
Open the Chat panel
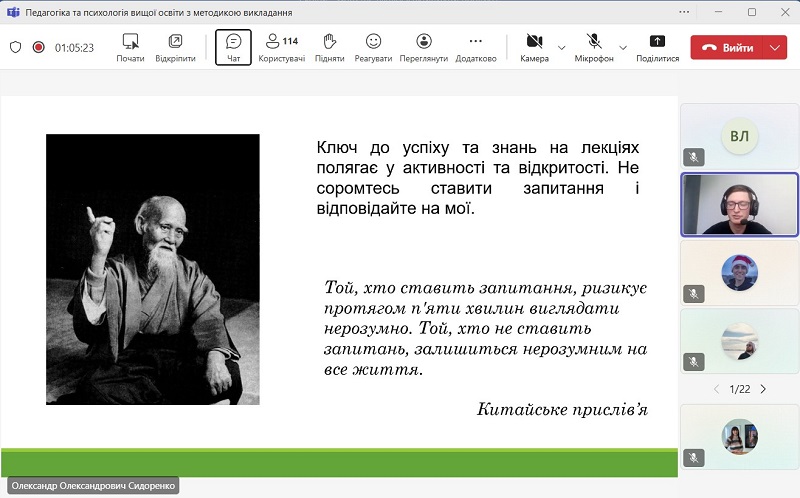(x=233, y=47)
